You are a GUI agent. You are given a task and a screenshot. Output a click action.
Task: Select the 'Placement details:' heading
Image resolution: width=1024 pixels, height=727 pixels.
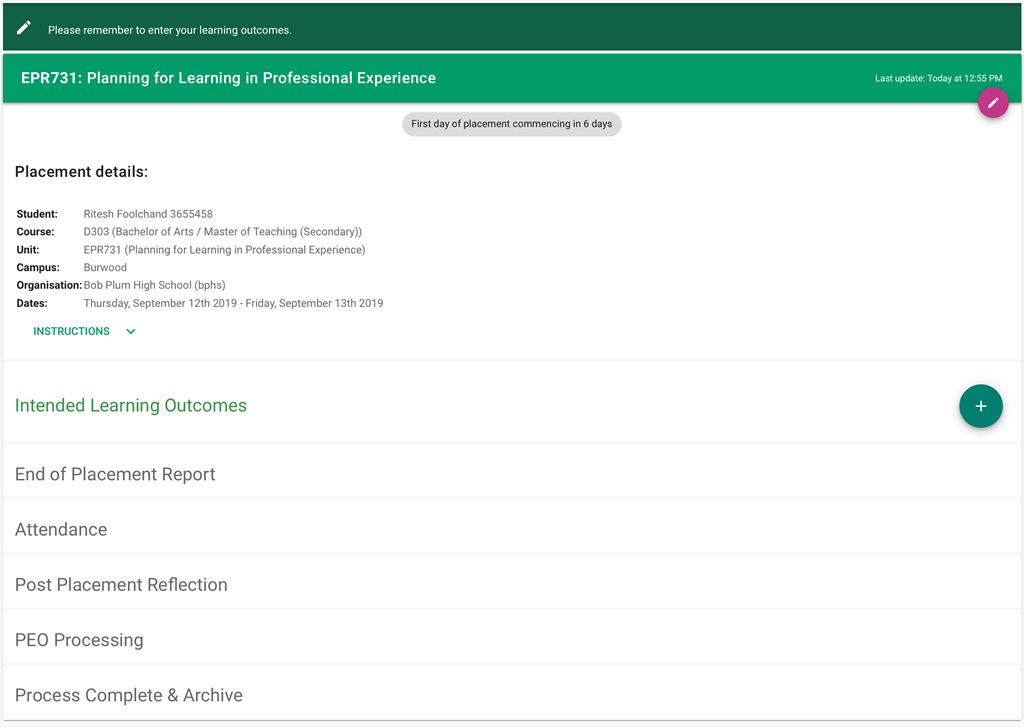coord(82,171)
